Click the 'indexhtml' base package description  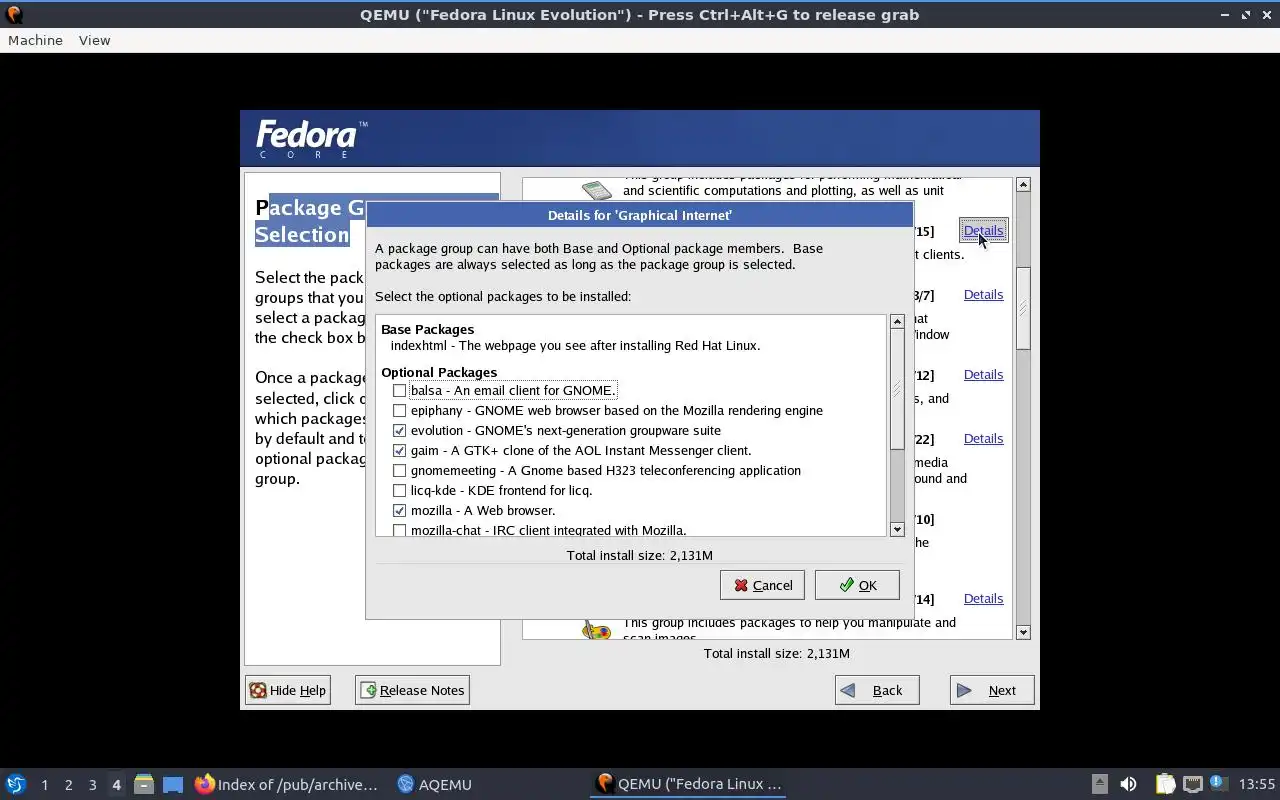point(575,345)
